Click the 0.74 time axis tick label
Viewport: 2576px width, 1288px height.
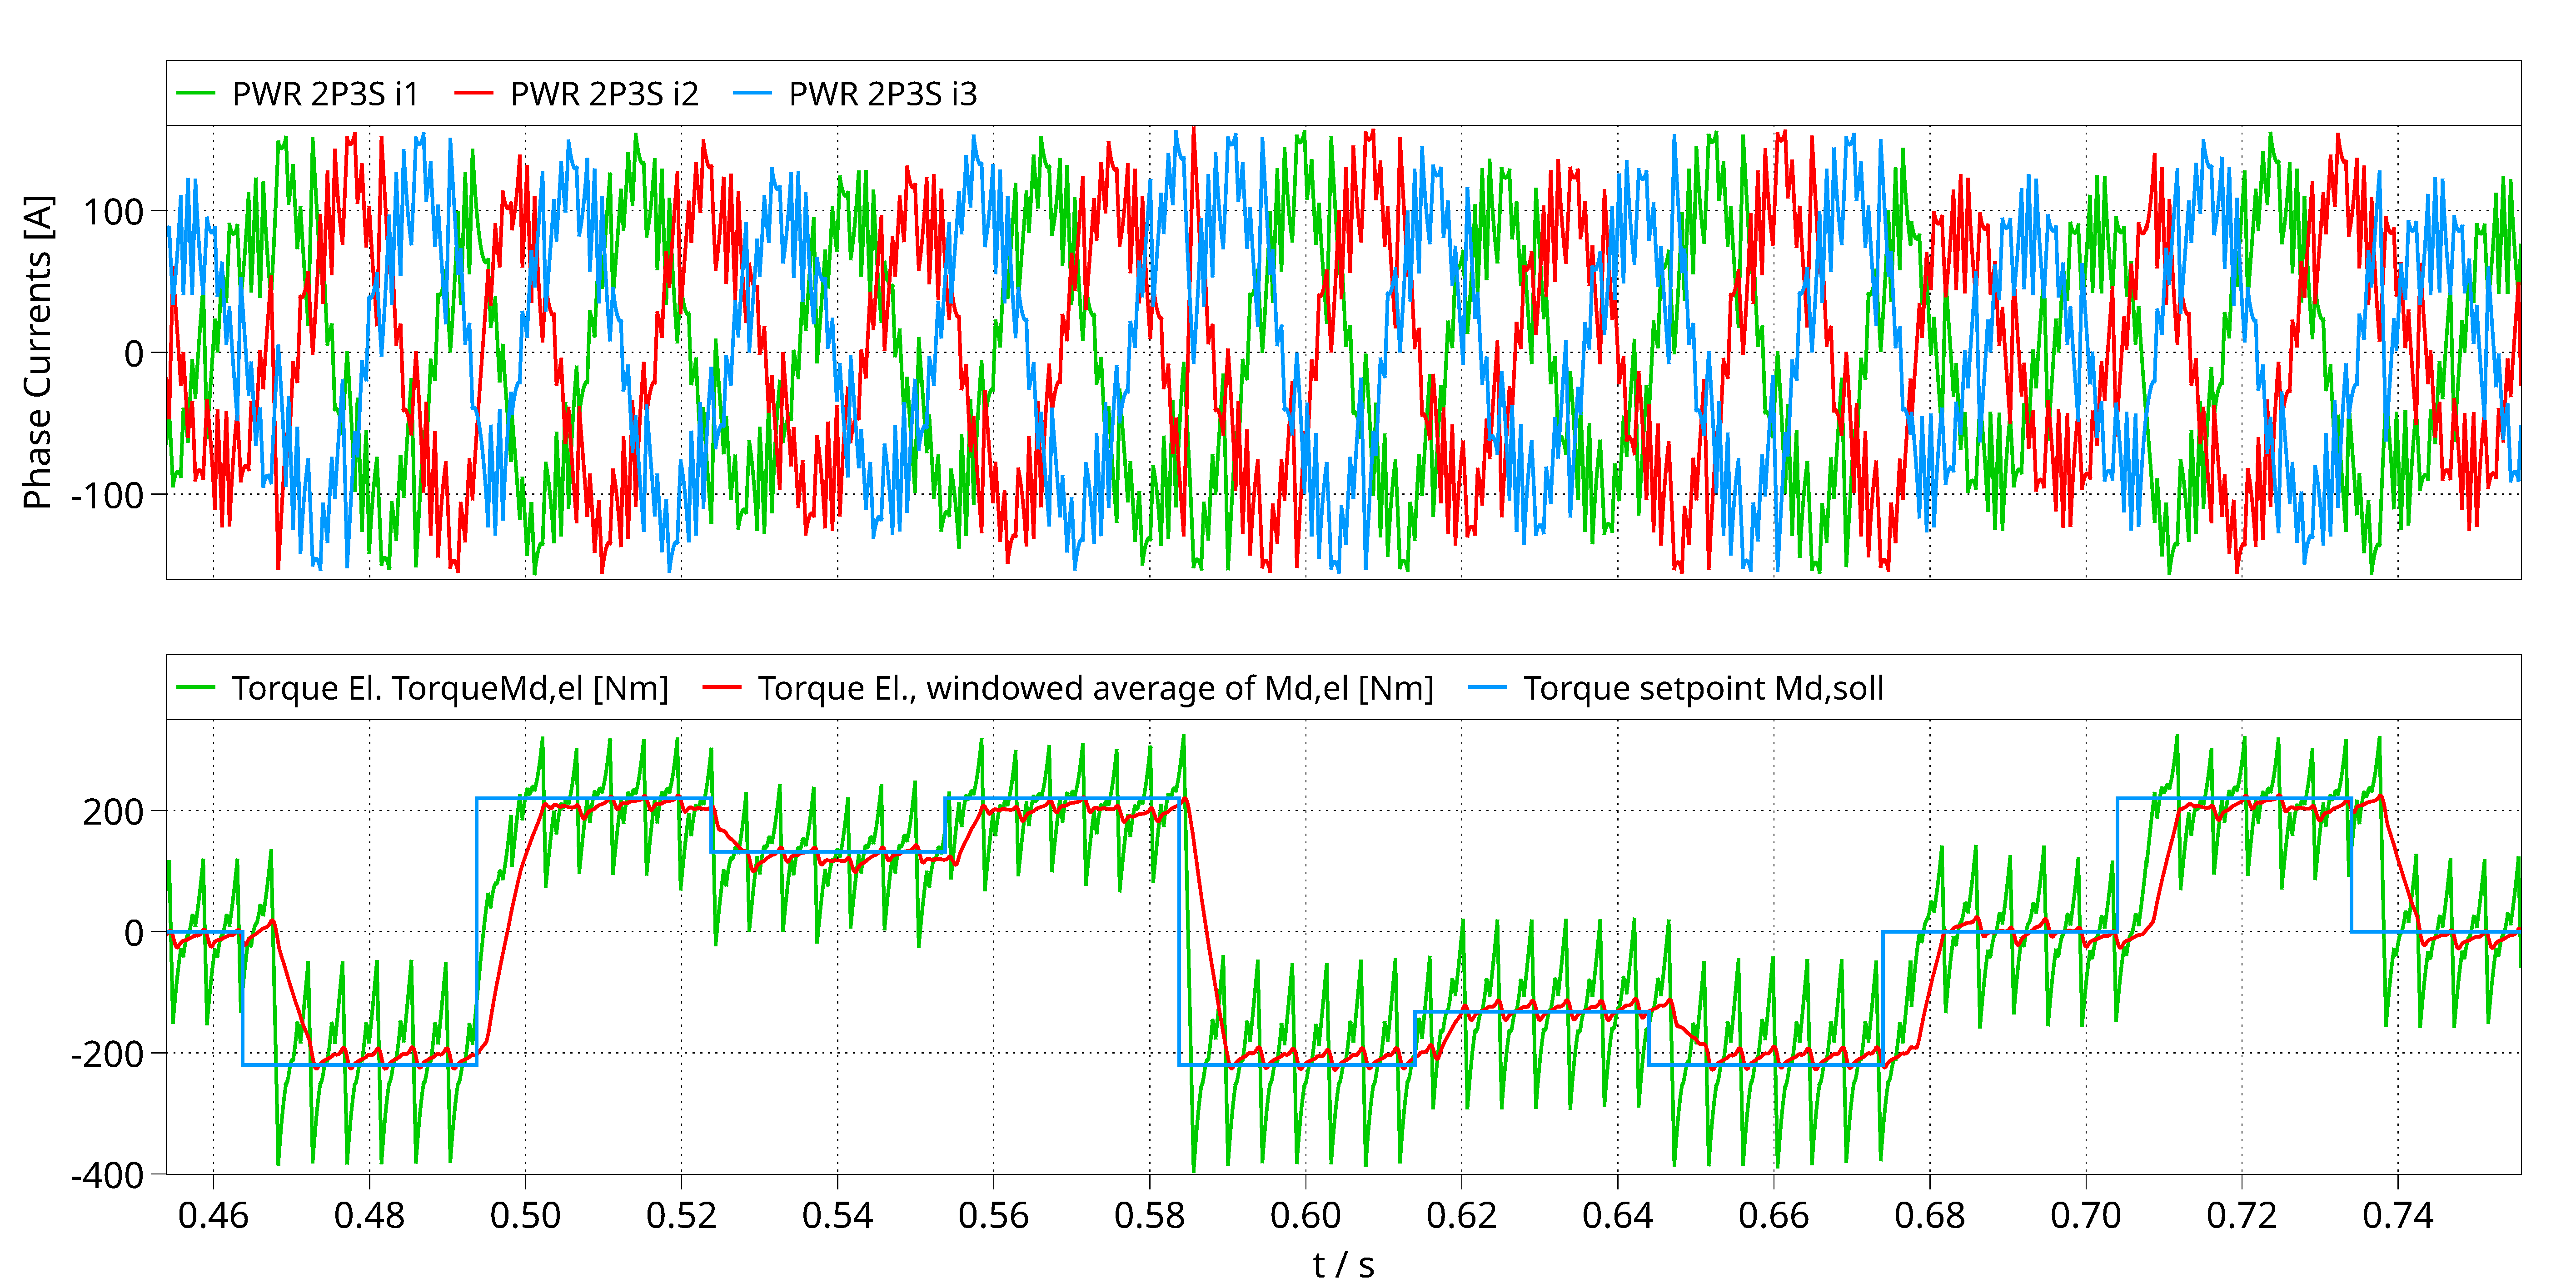point(2398,1216)
